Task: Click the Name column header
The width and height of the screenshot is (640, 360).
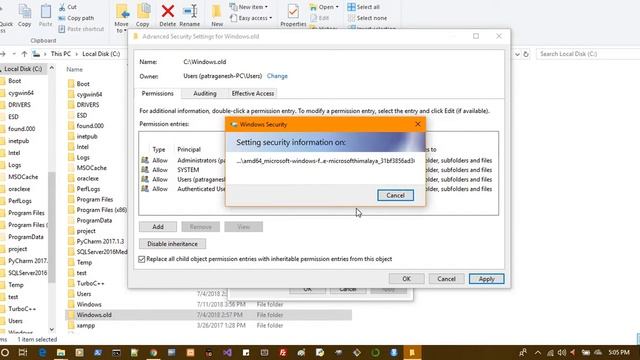Action: (75, 69)
